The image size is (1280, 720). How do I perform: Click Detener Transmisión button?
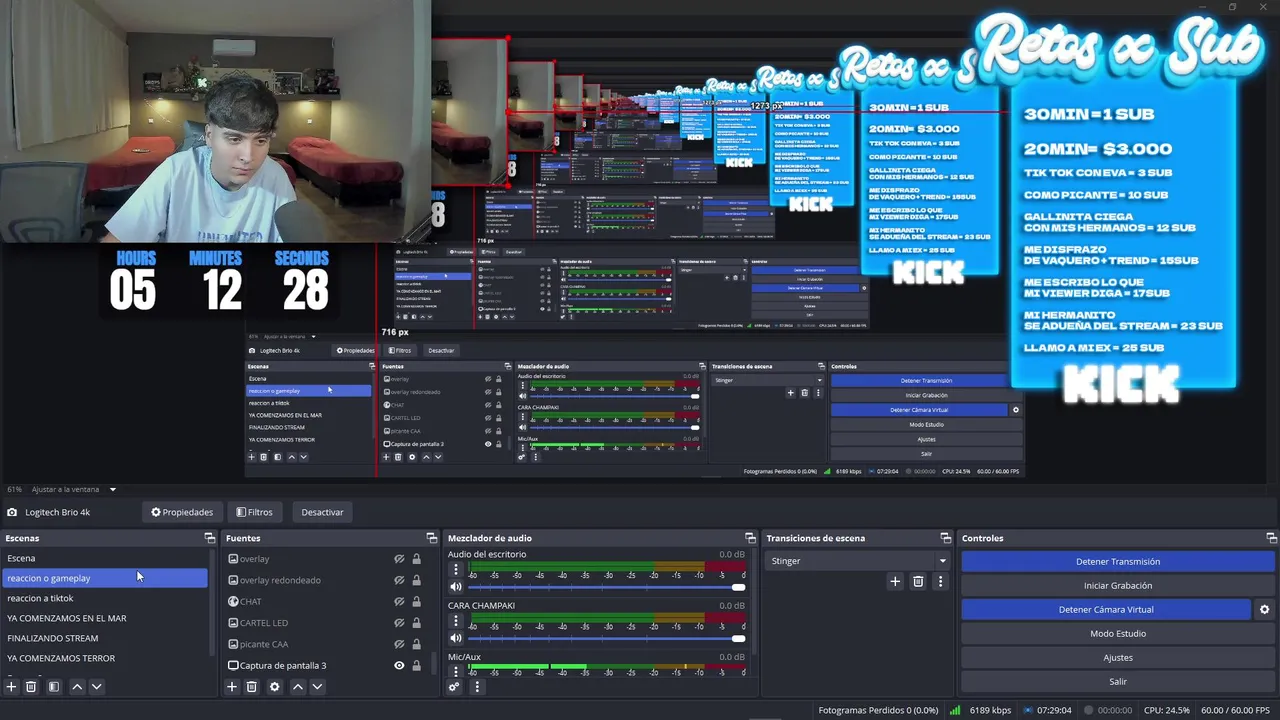click(1118, 561)
